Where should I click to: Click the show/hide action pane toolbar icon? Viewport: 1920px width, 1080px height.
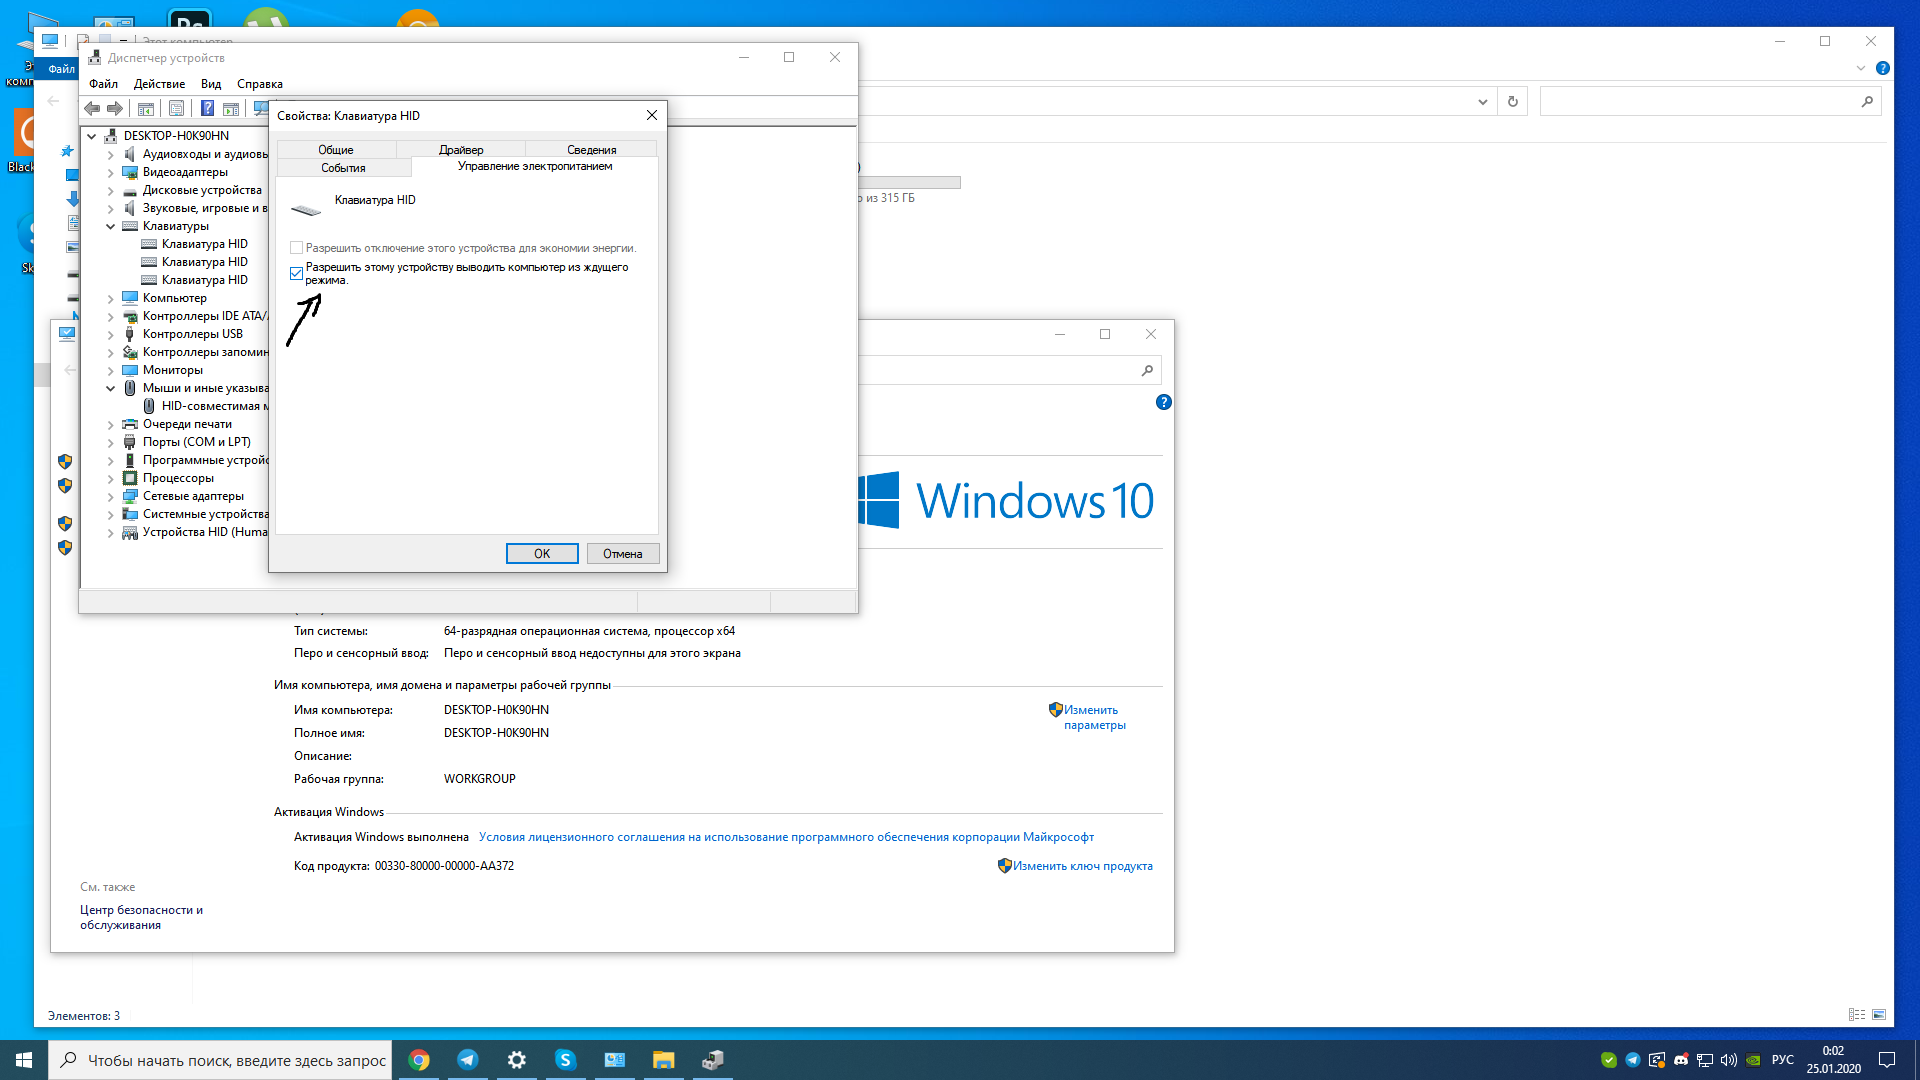[x=231, y=109]
